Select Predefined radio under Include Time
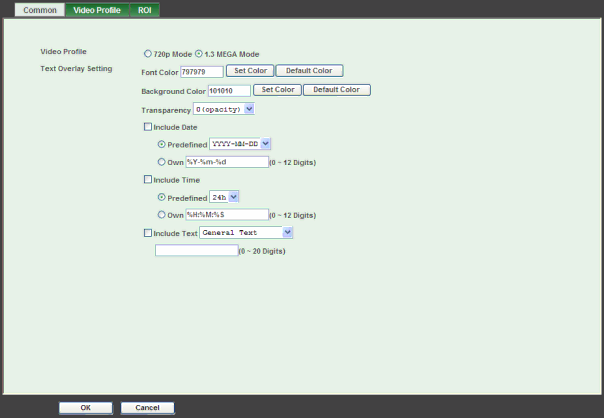The height and width of the screenshot is (418, 604). [x=161, y=197]
